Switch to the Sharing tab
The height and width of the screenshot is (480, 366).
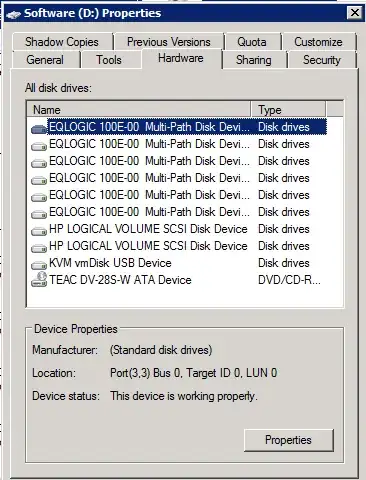pyautogui.click(x=254, y=60)
